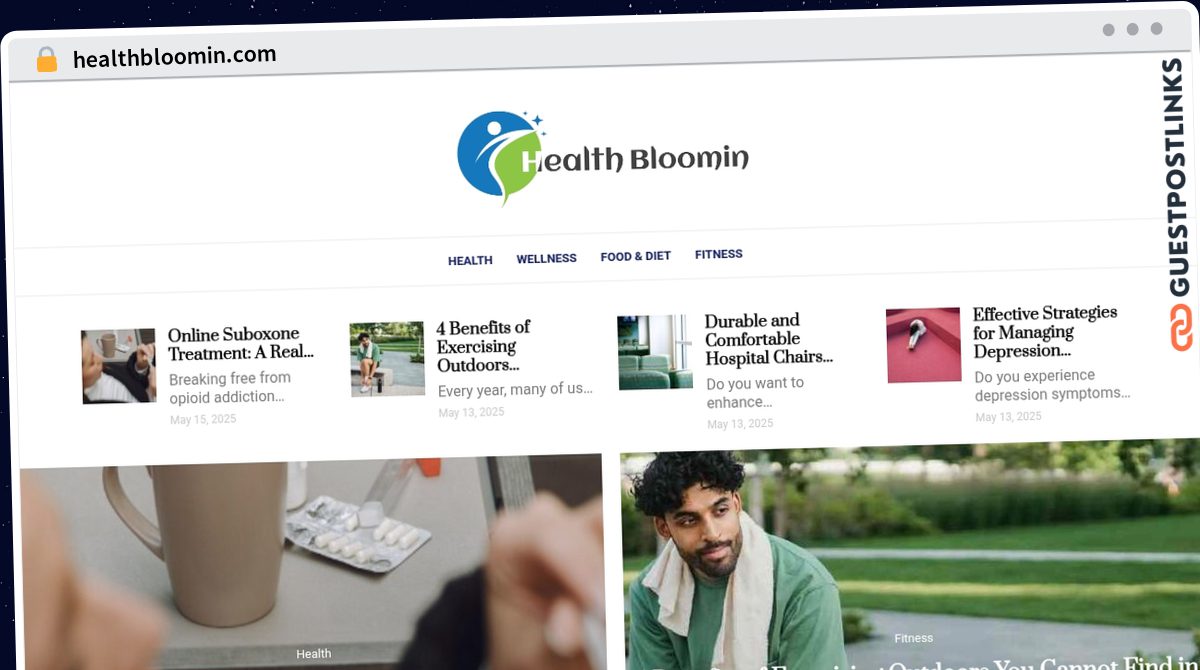Read the Online Suboxone Treatment headline
Image resolution: width=1200 pixels, height=670 pixels.
coord(241,343)
